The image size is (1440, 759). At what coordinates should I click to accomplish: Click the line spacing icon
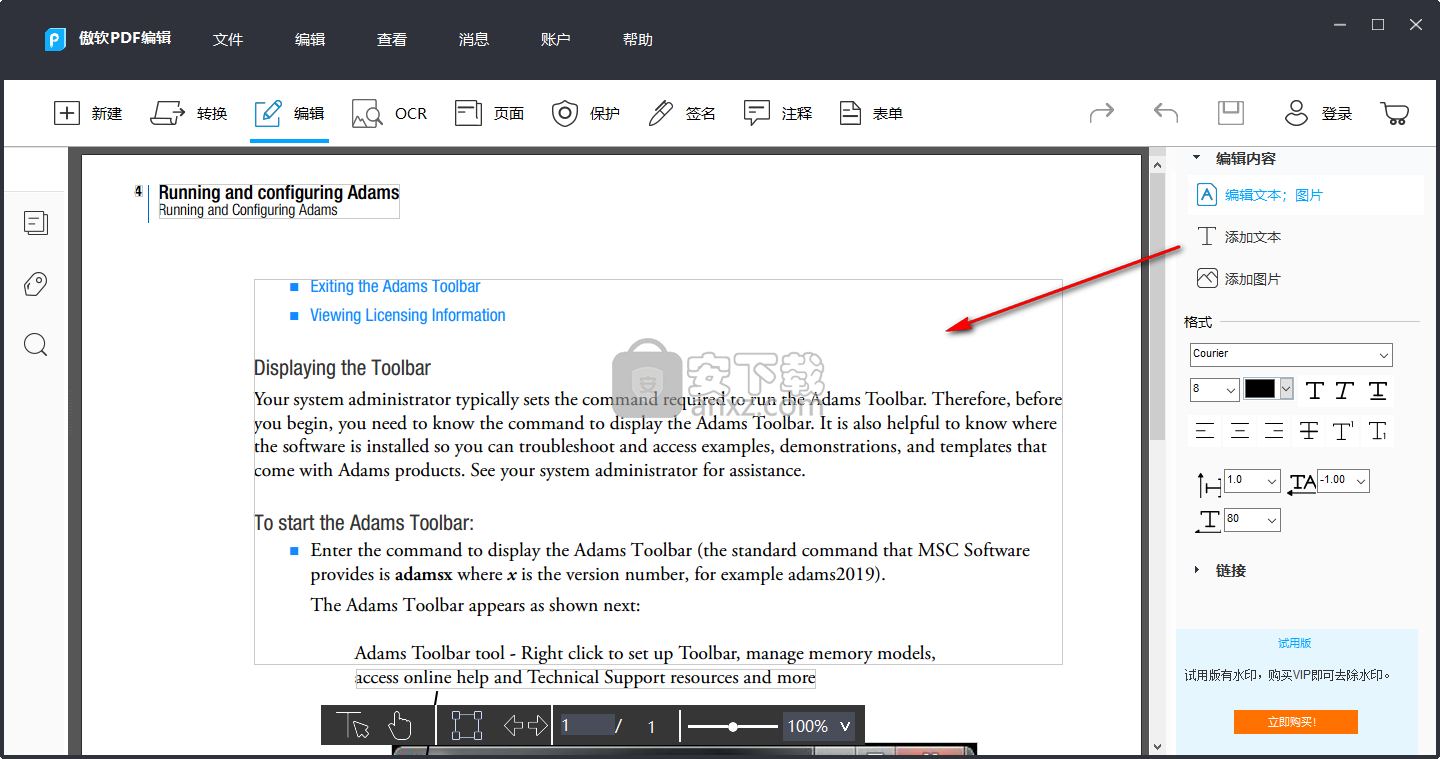click(x=1209, y=484)
